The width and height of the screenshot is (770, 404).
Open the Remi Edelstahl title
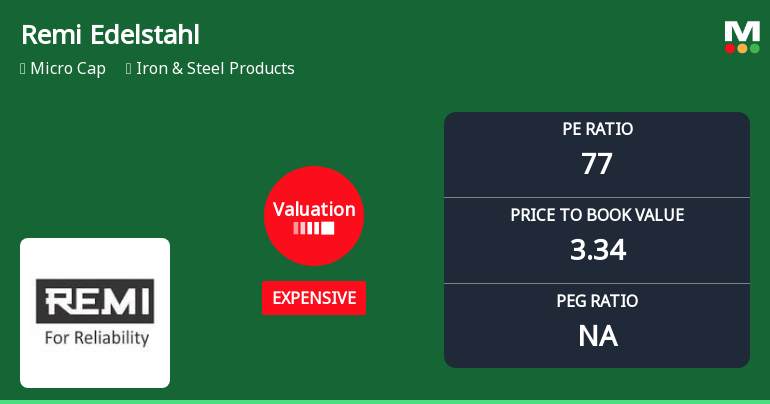(110, 35)
